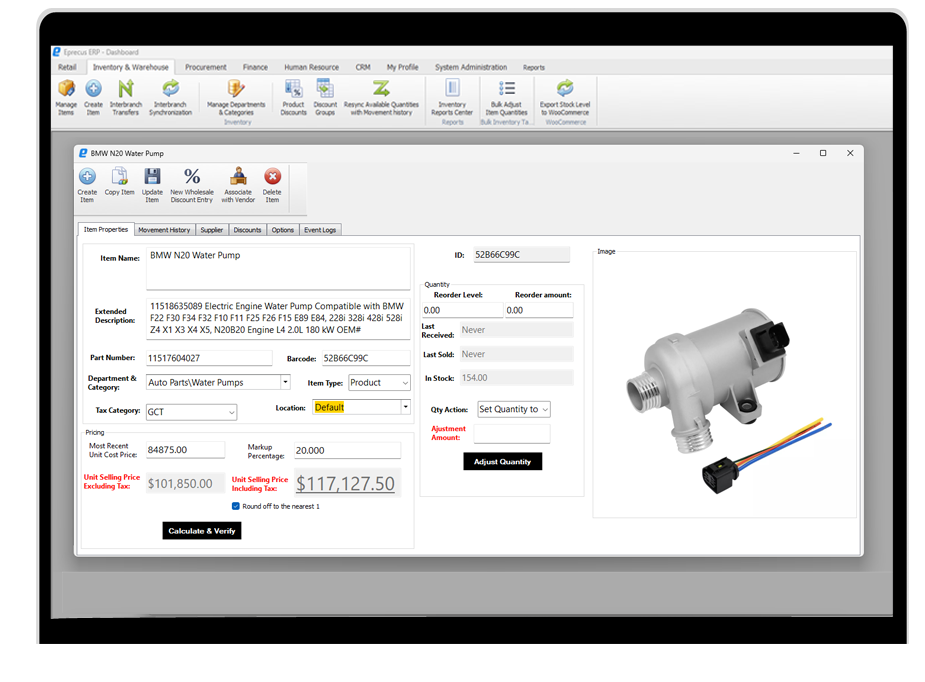The image size is (925, 682).
Task: Click Extended Description text box
Action: pos(278,319)
